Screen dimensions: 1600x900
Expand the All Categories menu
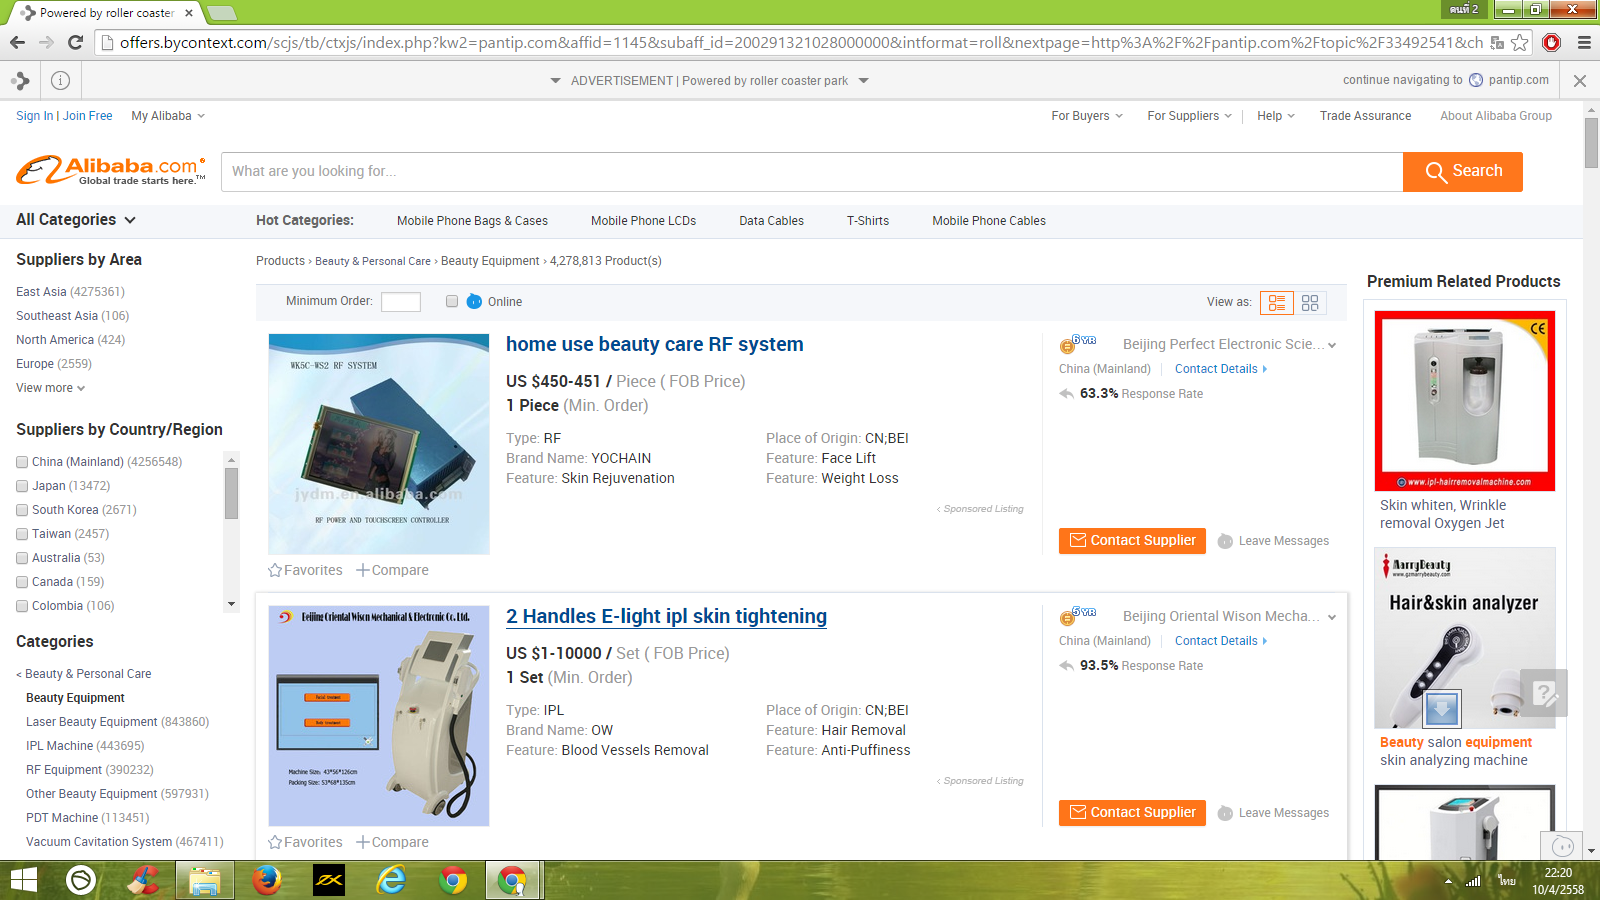76,220
